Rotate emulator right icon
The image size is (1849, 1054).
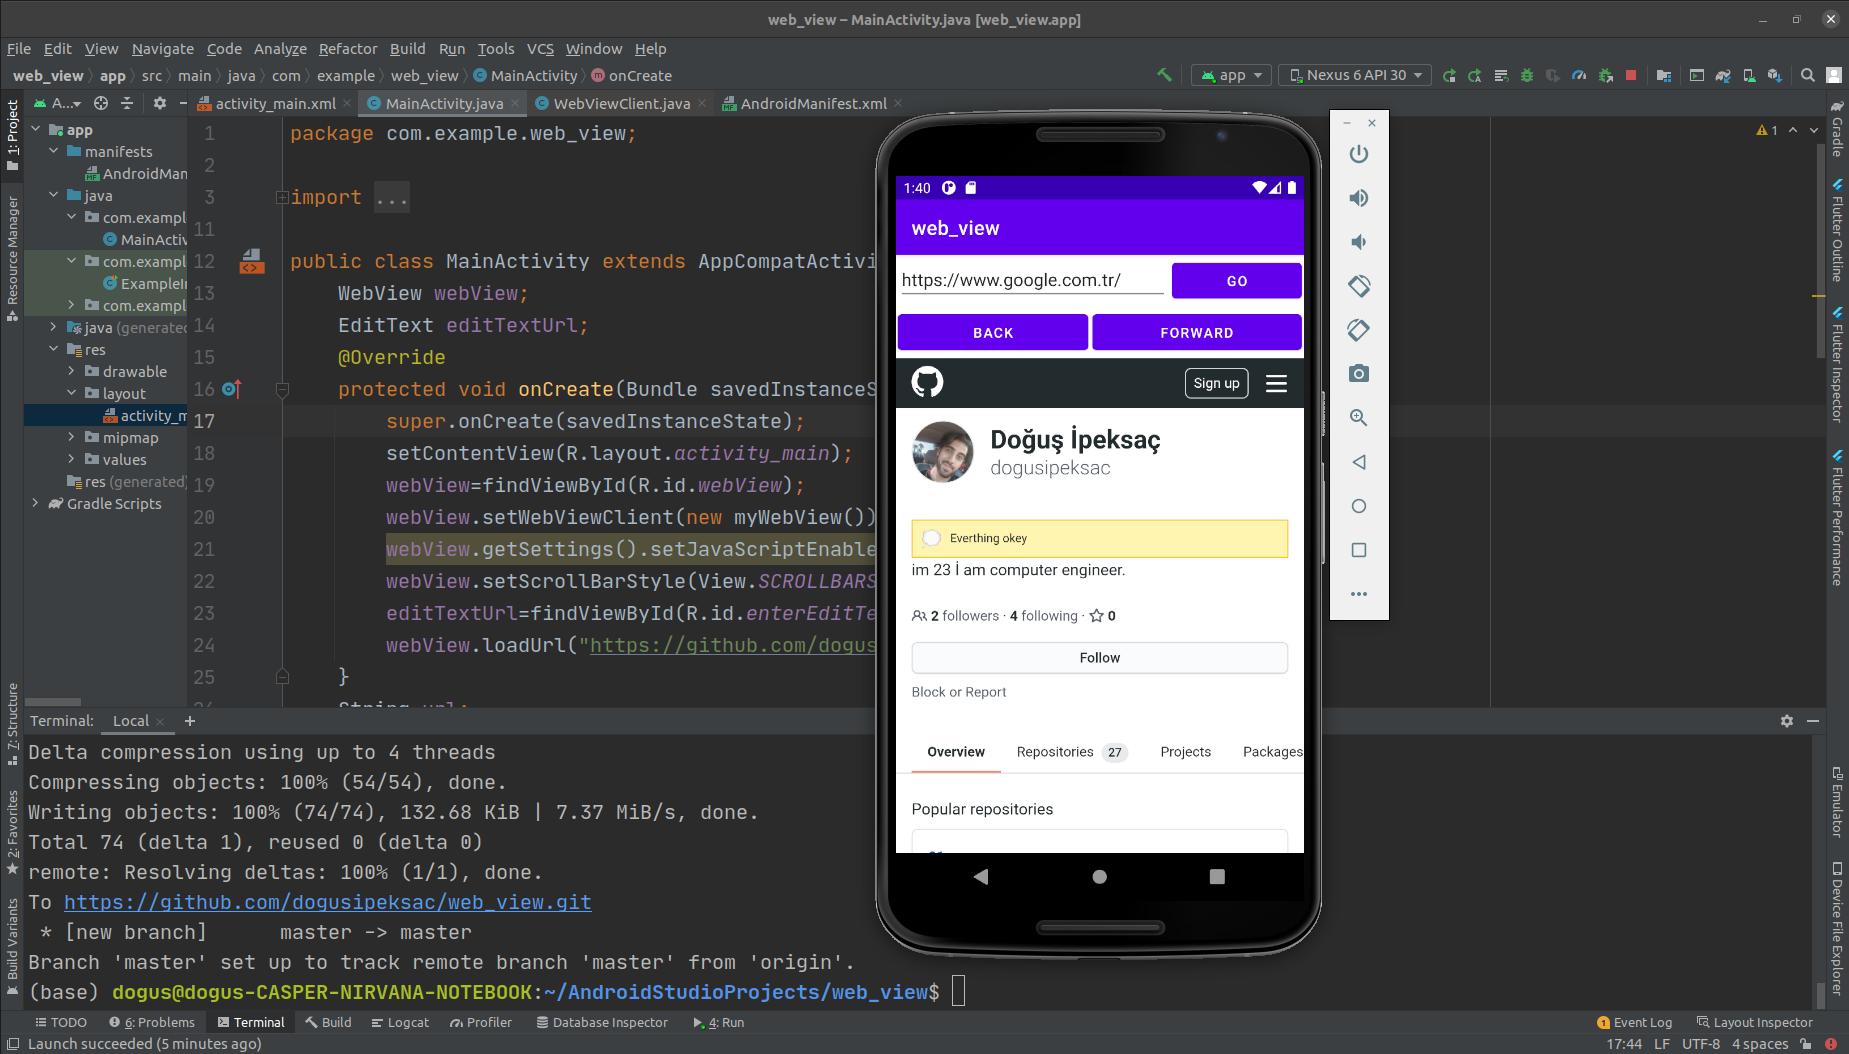(1359, 330)
